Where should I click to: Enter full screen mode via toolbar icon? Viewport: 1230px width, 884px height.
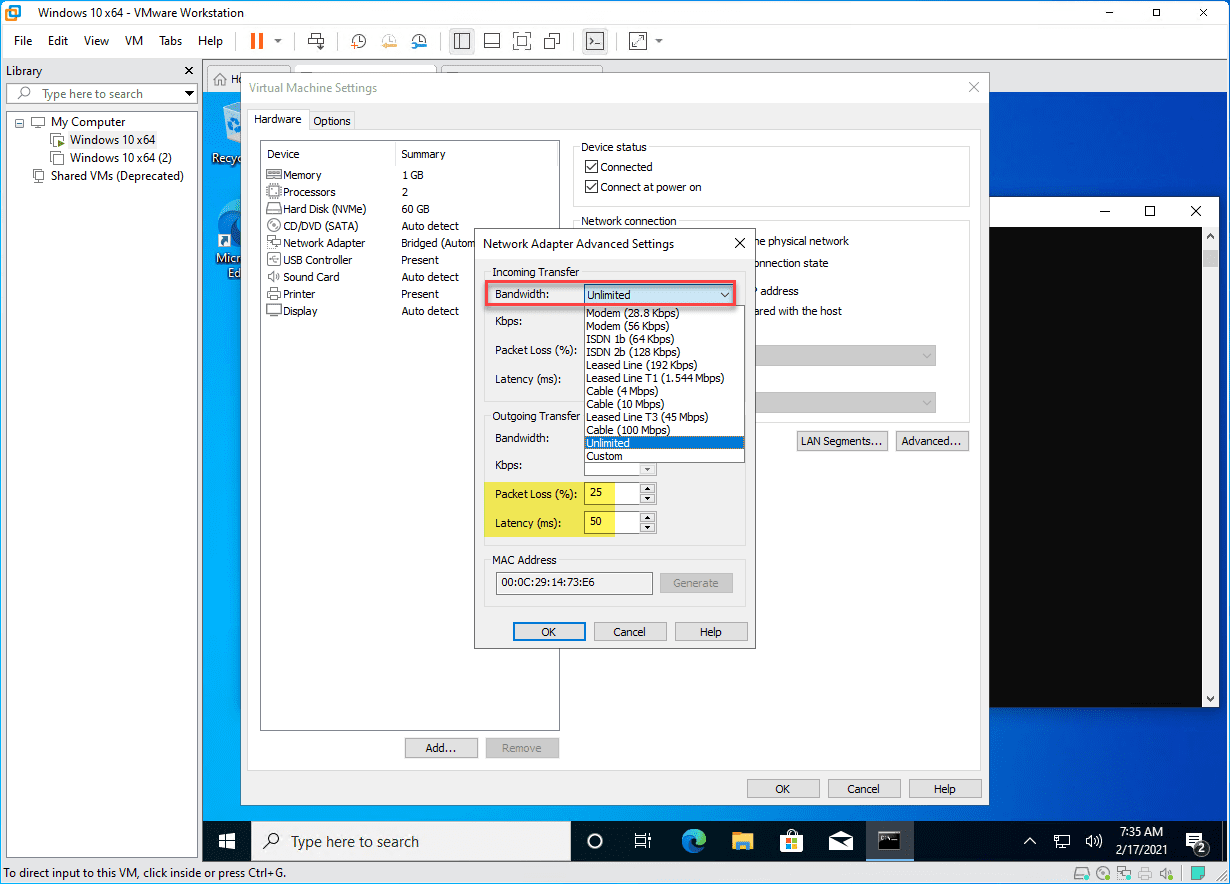tap(521, 41)
